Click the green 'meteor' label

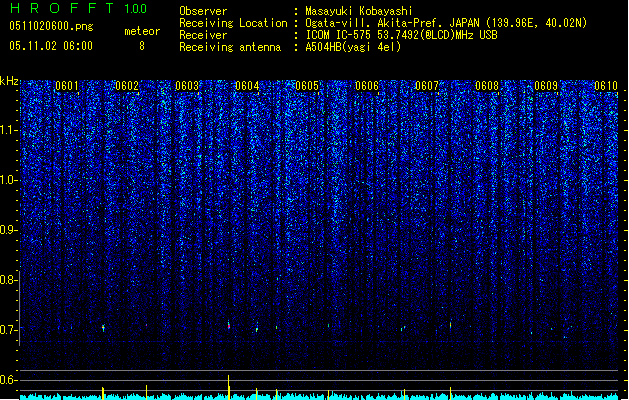click(142, 31)
